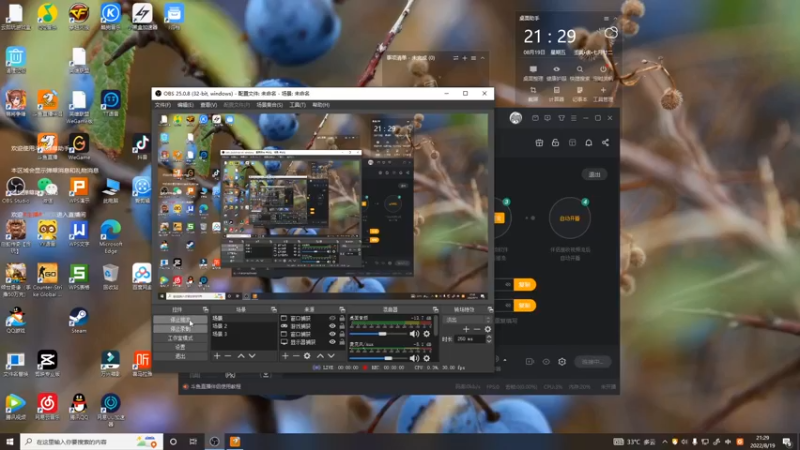Open the Help (H) menu in OBS
This screenshot has width=800, height=450.
click(x=321, y=105)
